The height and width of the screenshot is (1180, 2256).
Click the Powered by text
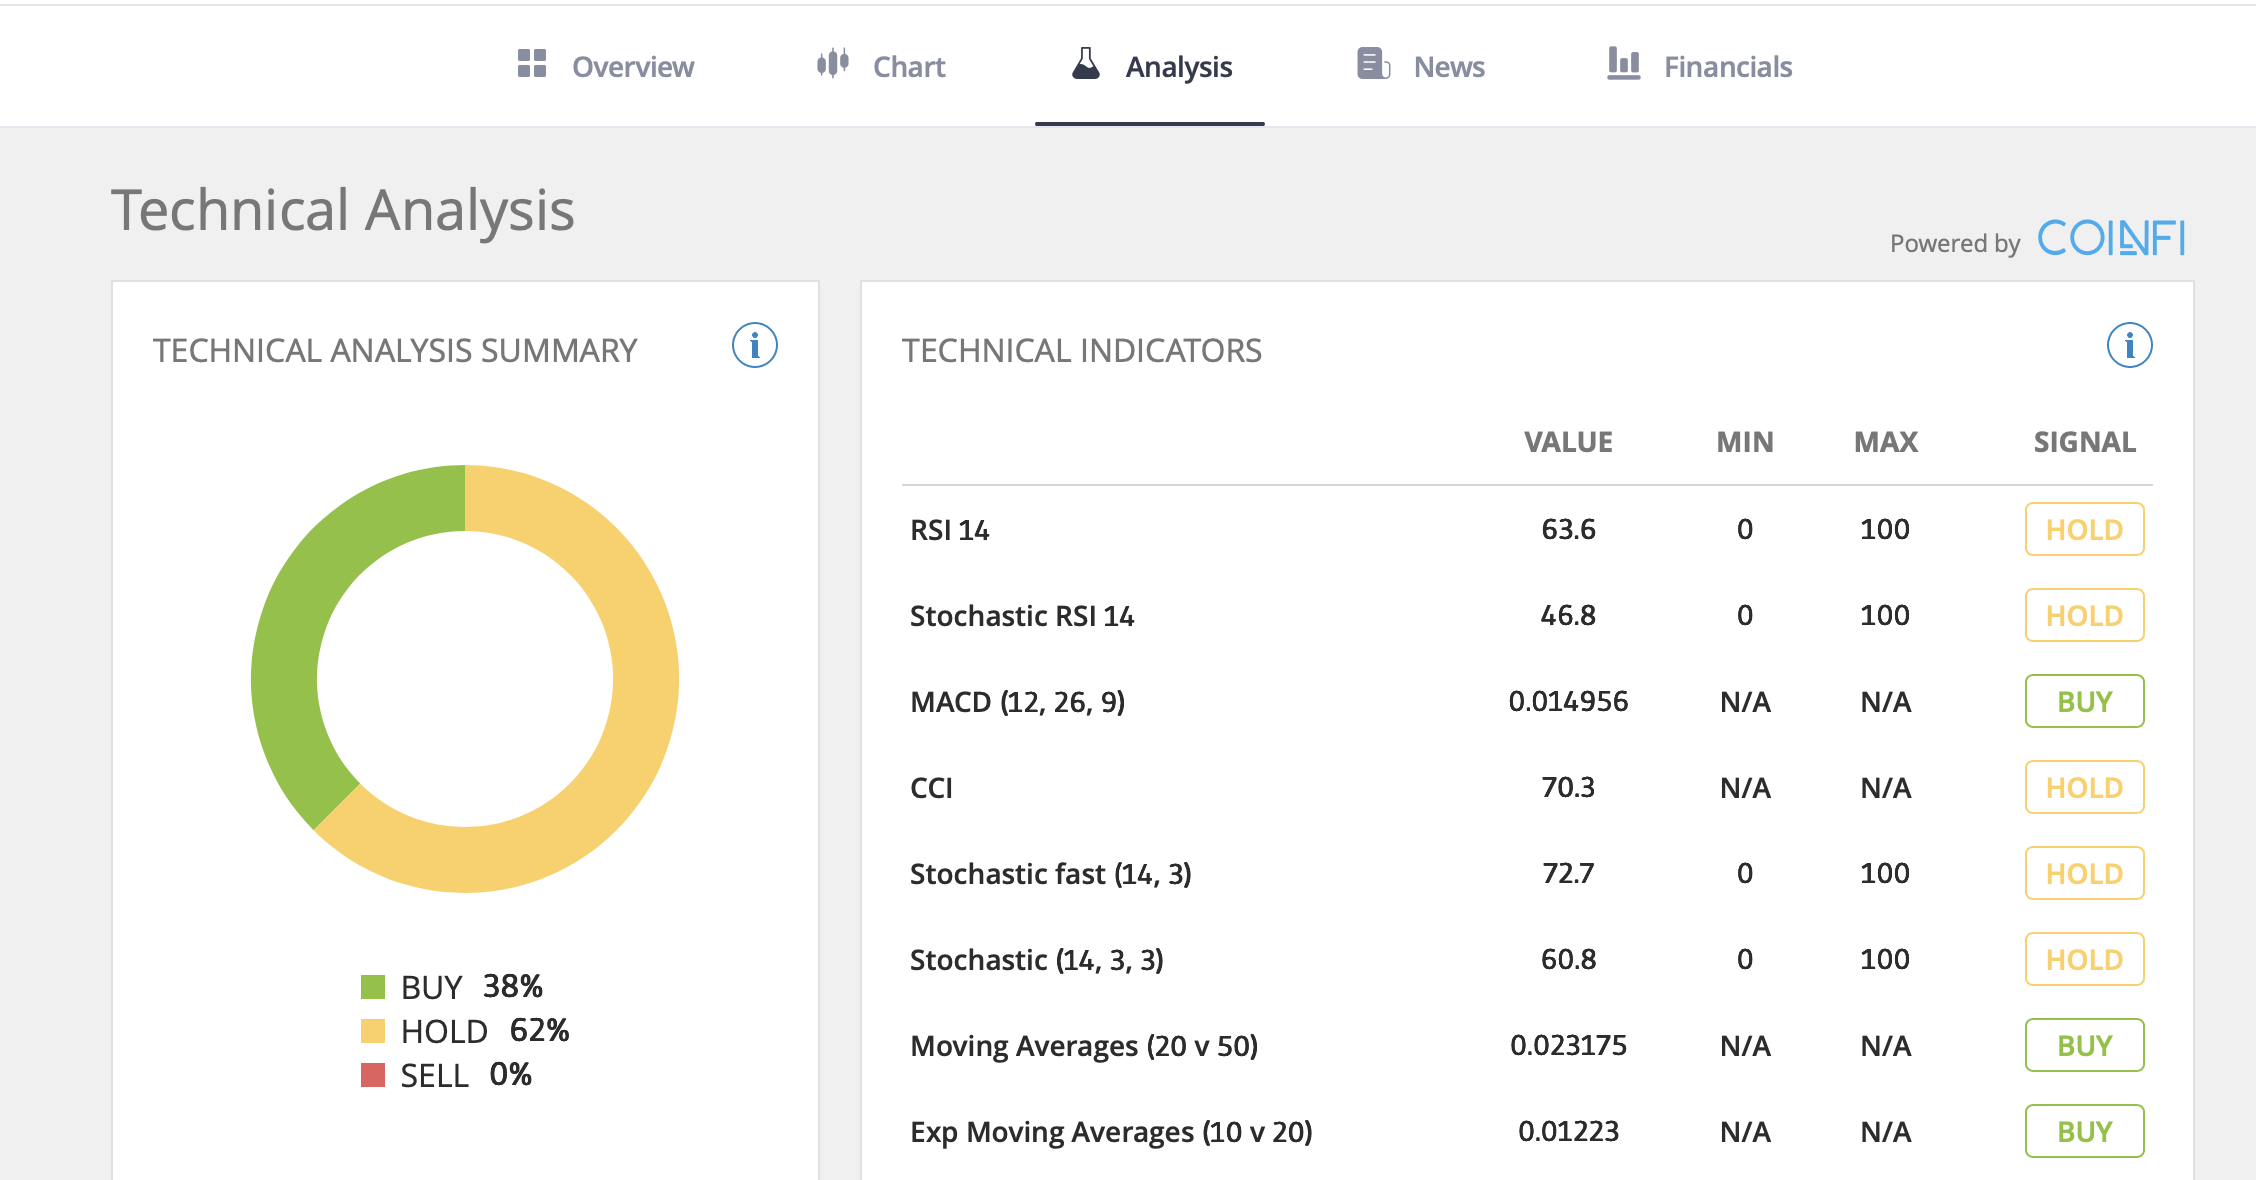point(1955,244)
